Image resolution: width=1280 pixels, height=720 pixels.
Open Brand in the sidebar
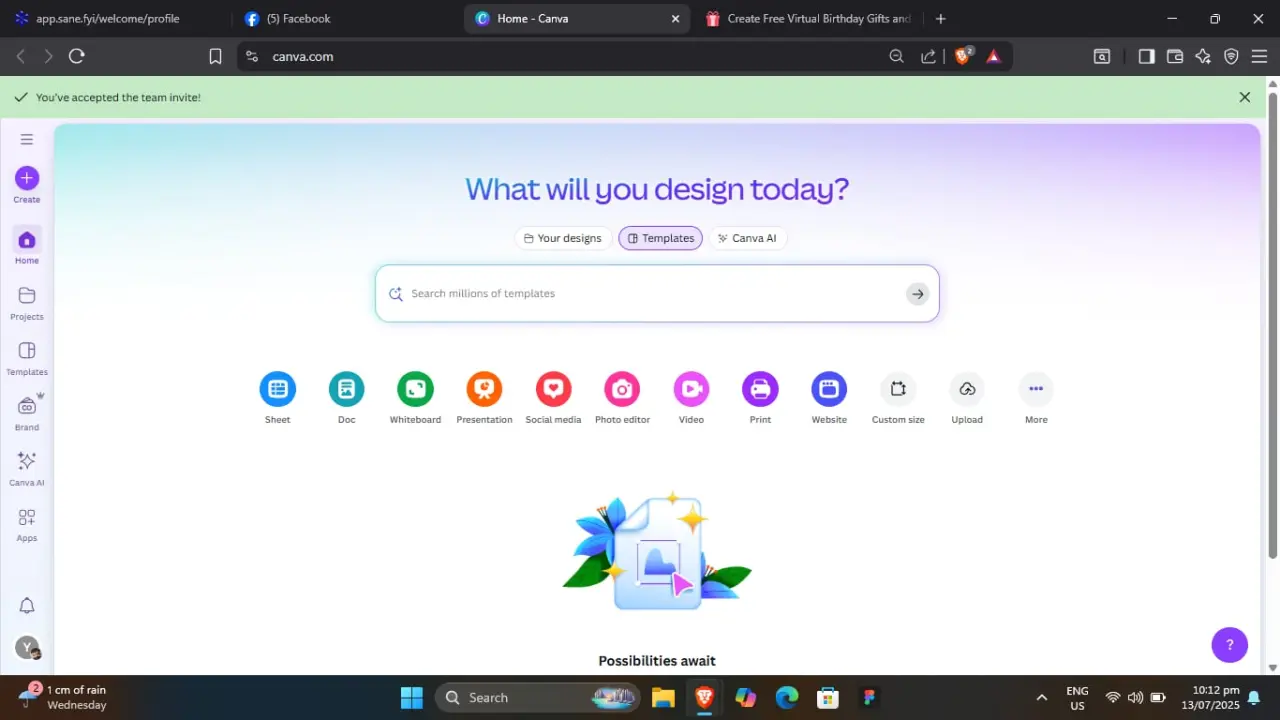click(x=27, y=413)
